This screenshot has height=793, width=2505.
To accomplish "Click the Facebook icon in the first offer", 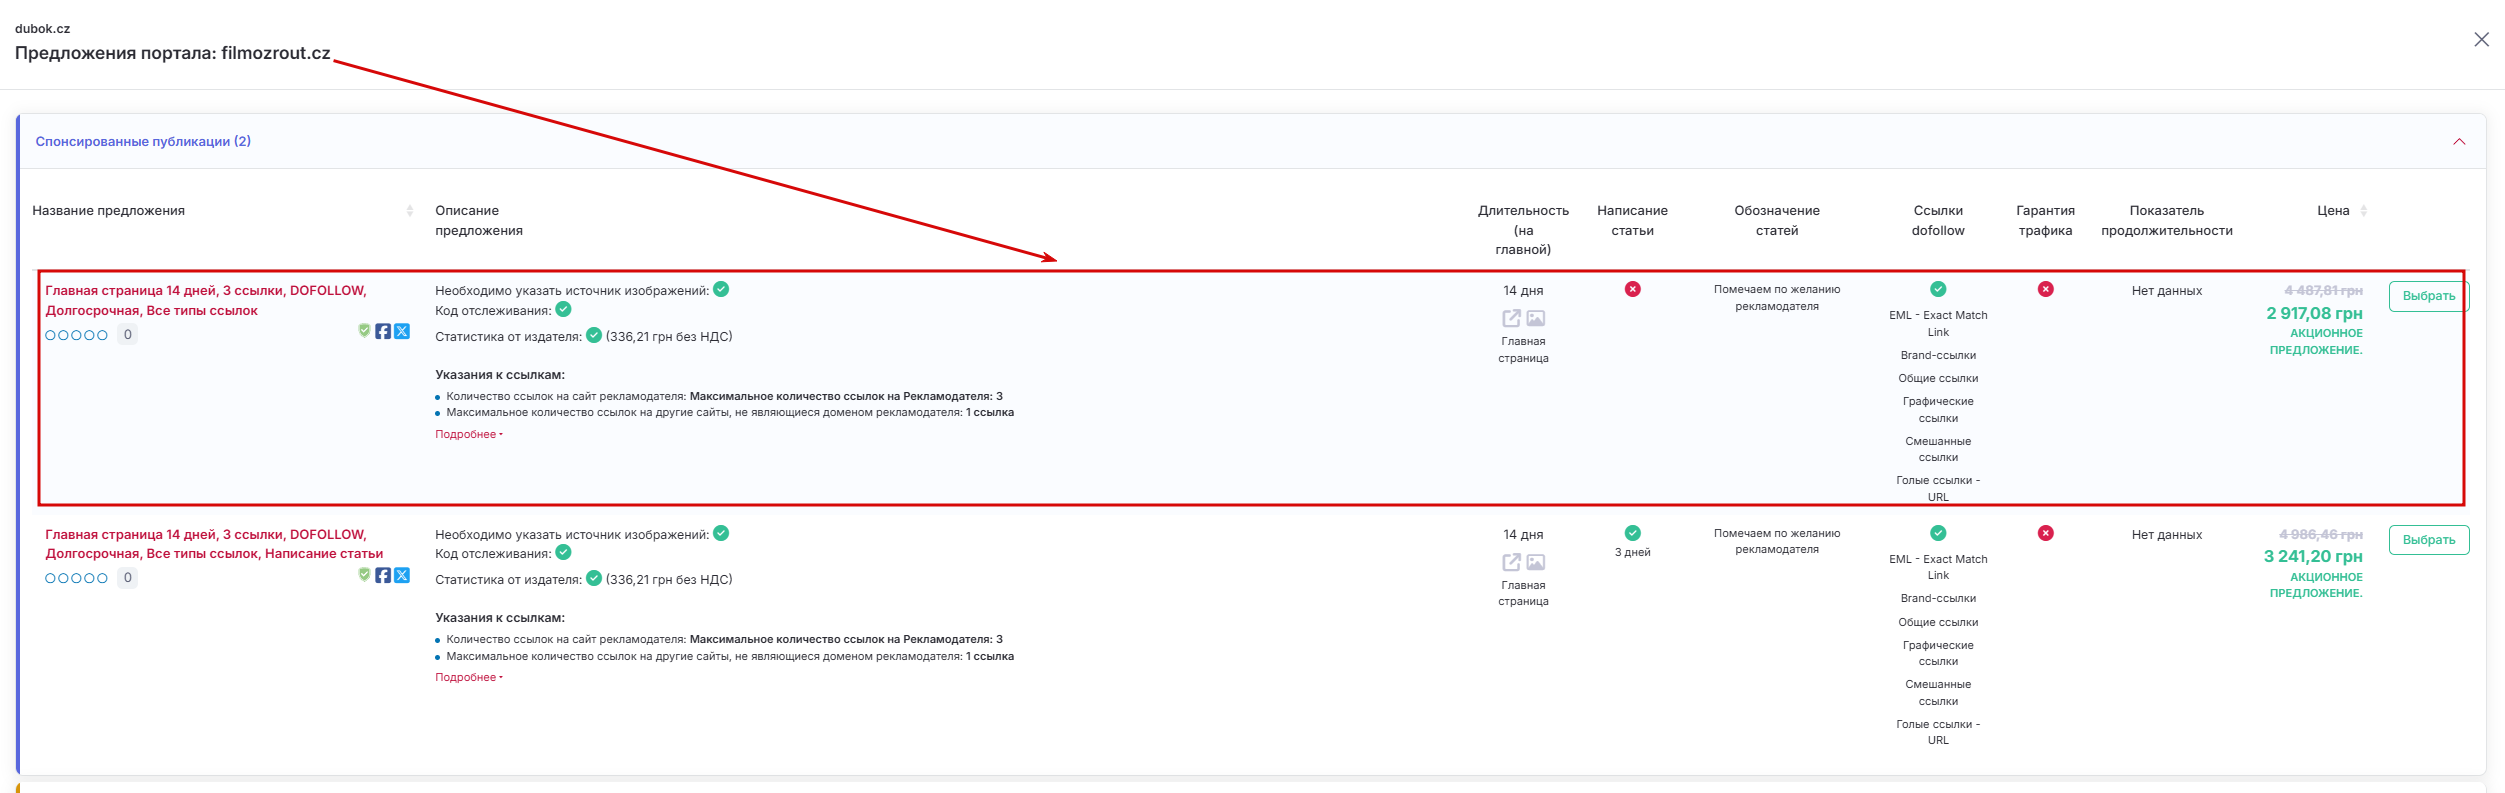I will pyautogui.click(x=383, y=331).
